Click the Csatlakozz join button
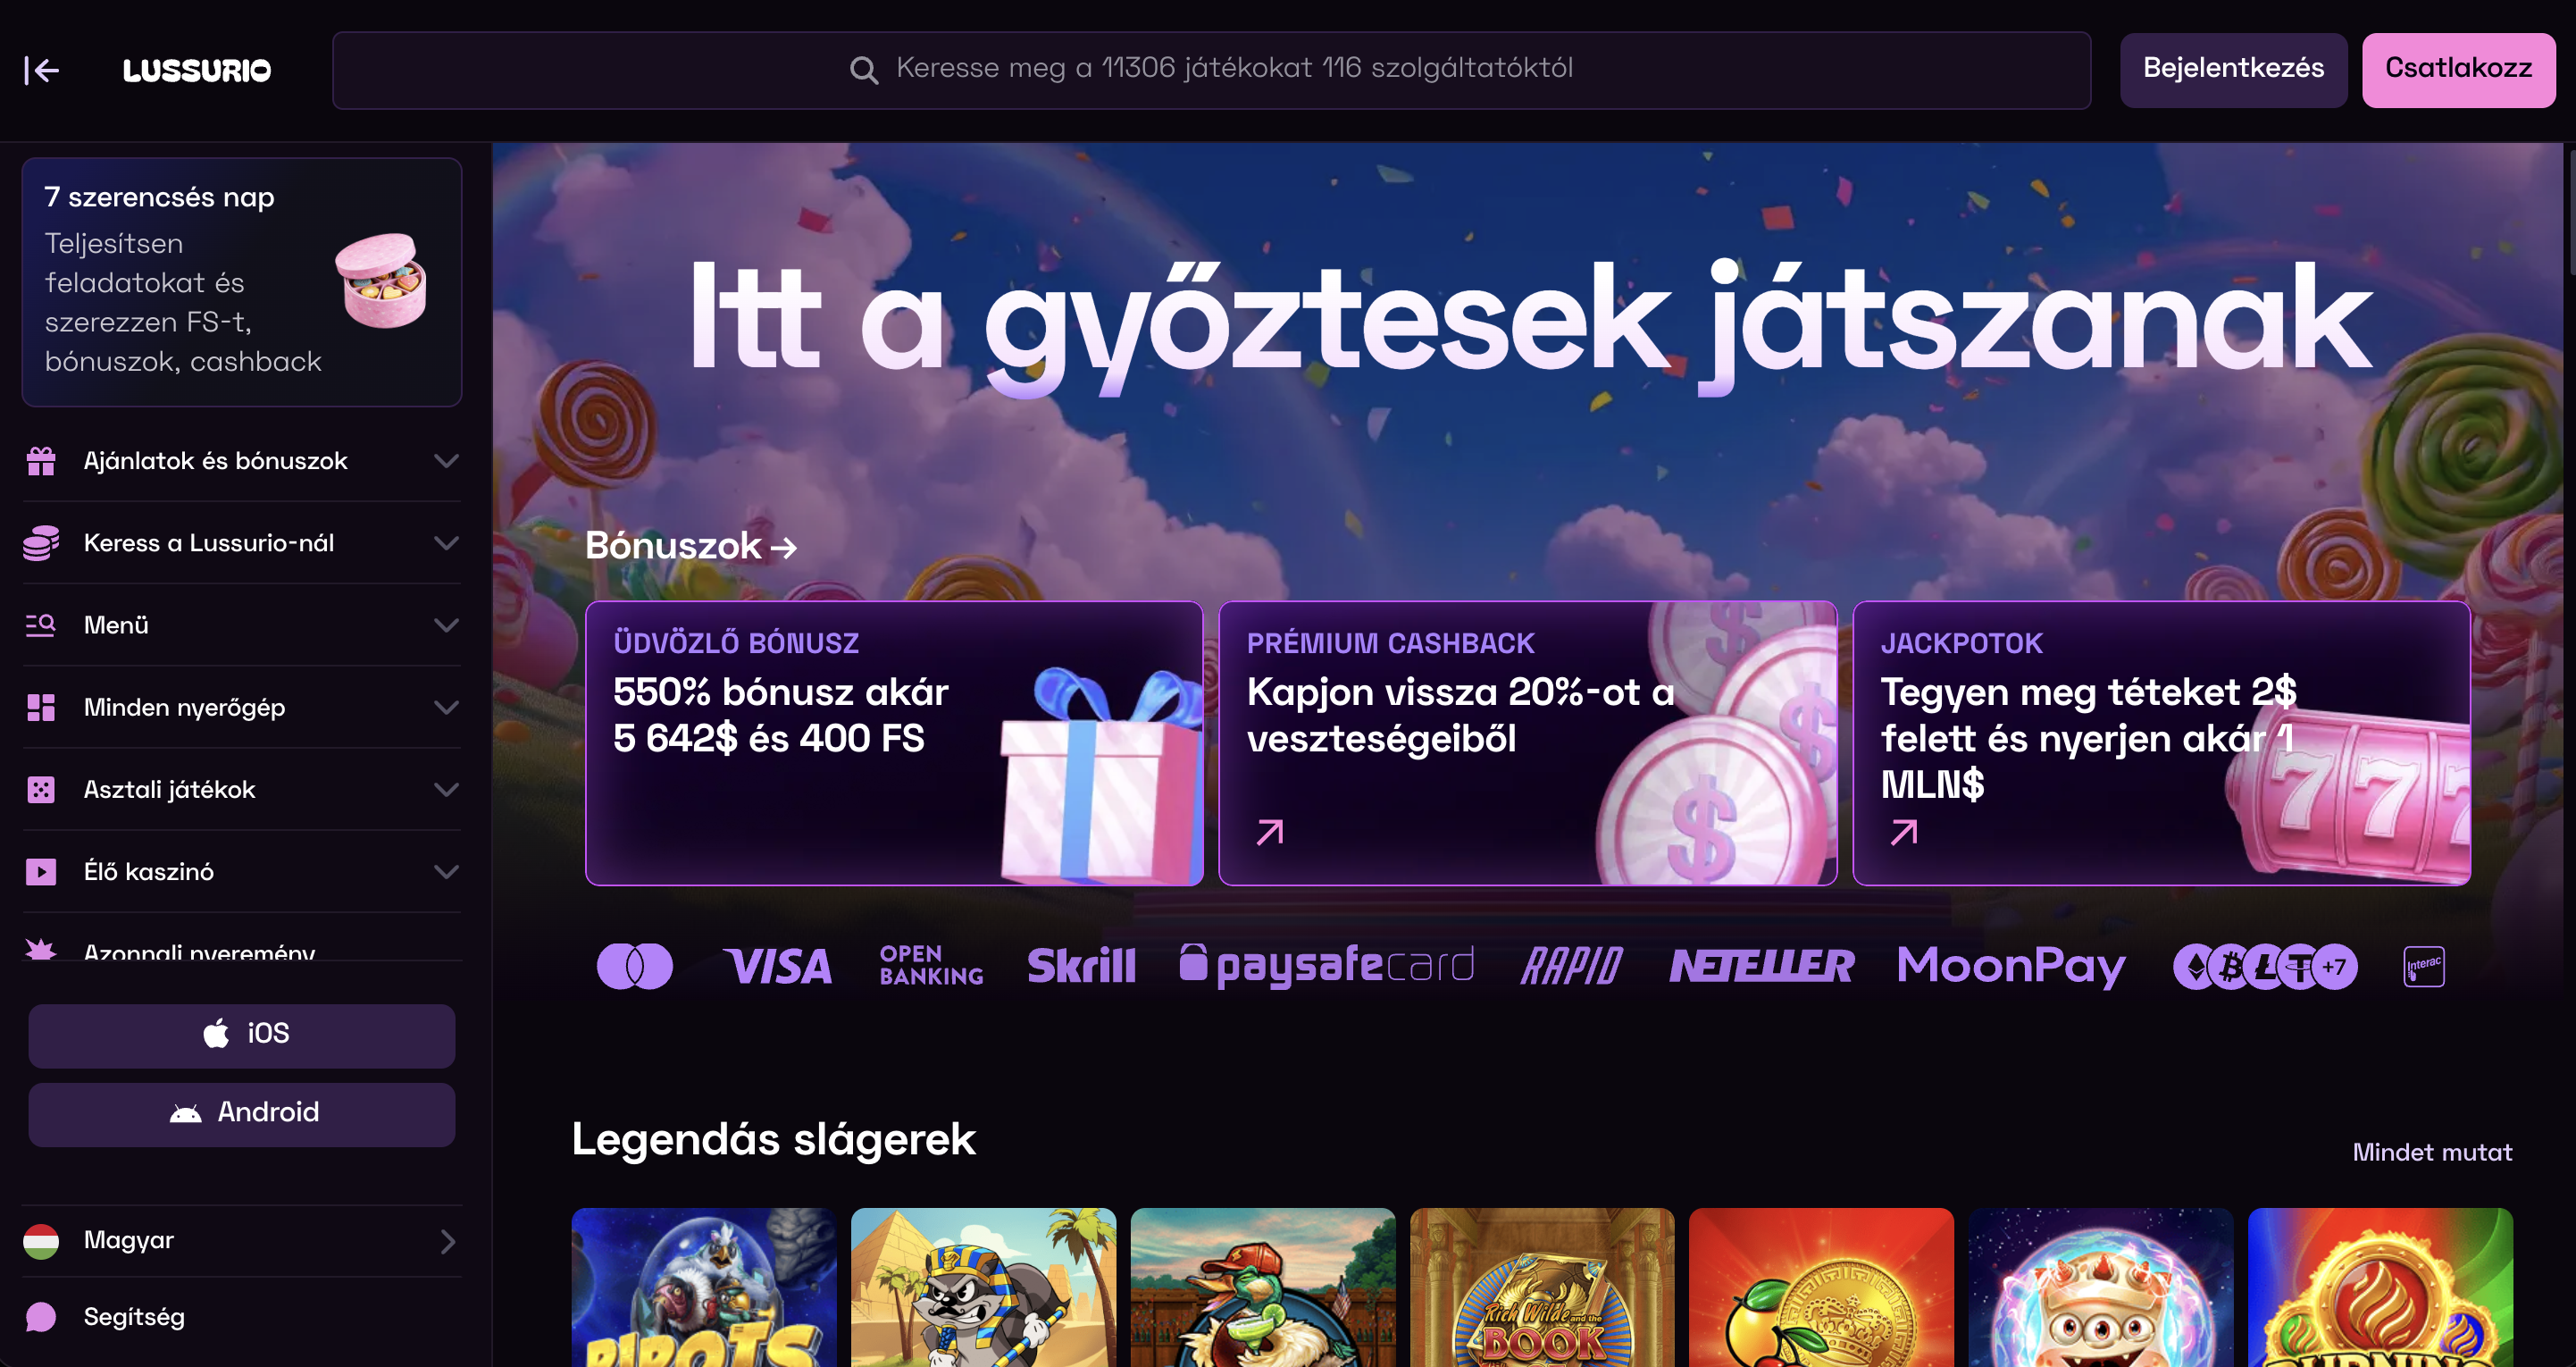2576x1367 pixels. point(2458,70)
